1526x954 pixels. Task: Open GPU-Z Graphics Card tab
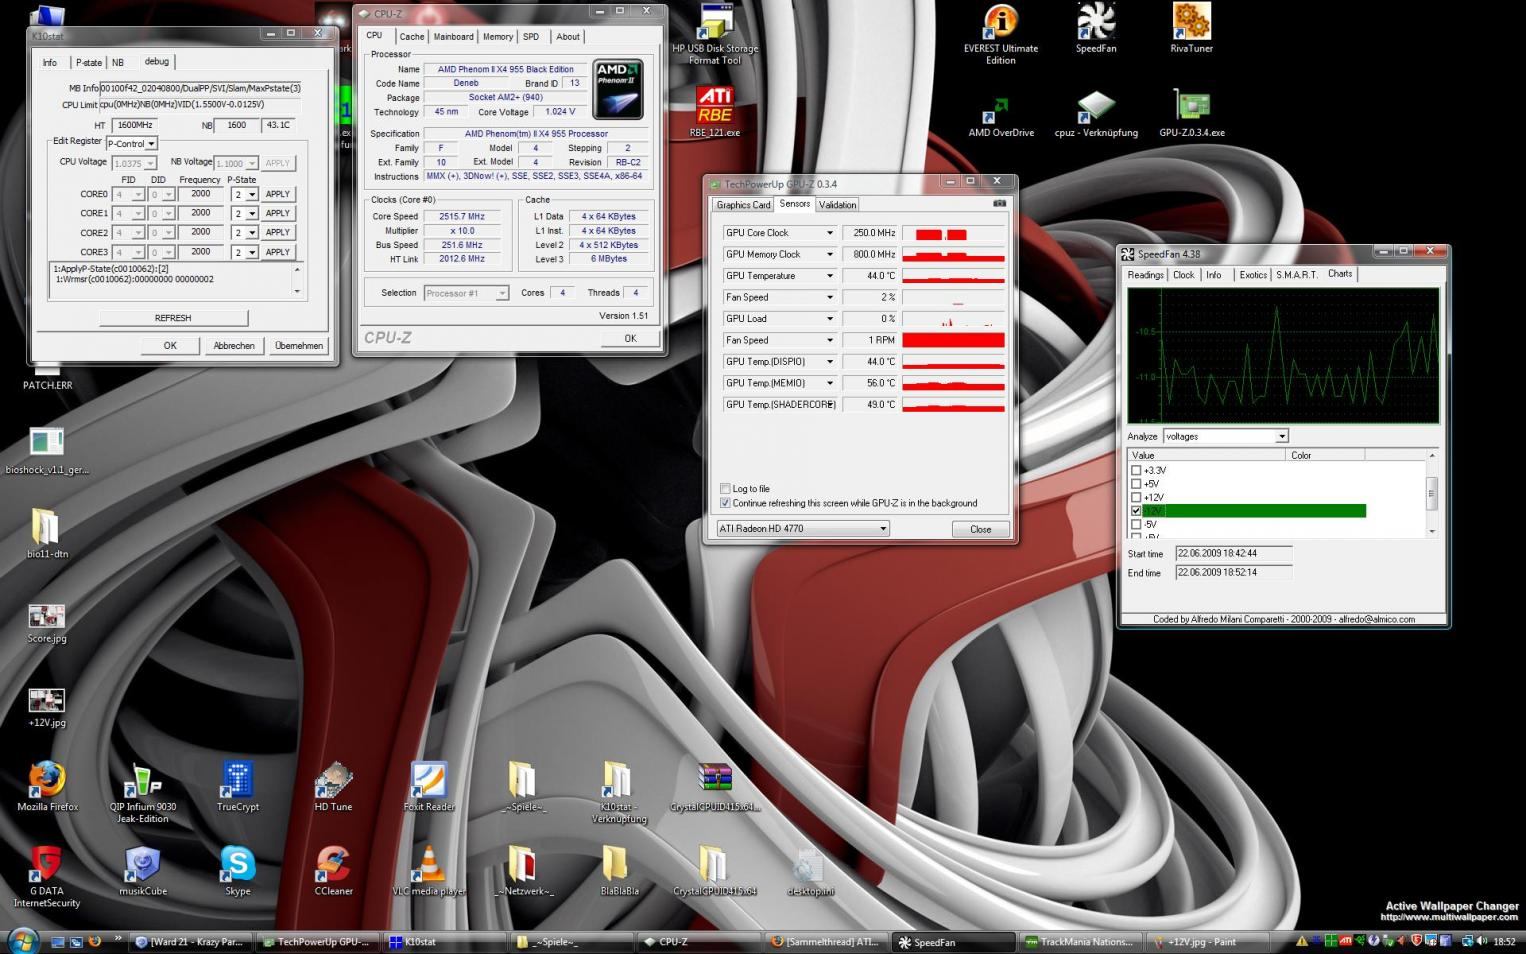click(x=743, y=205)
